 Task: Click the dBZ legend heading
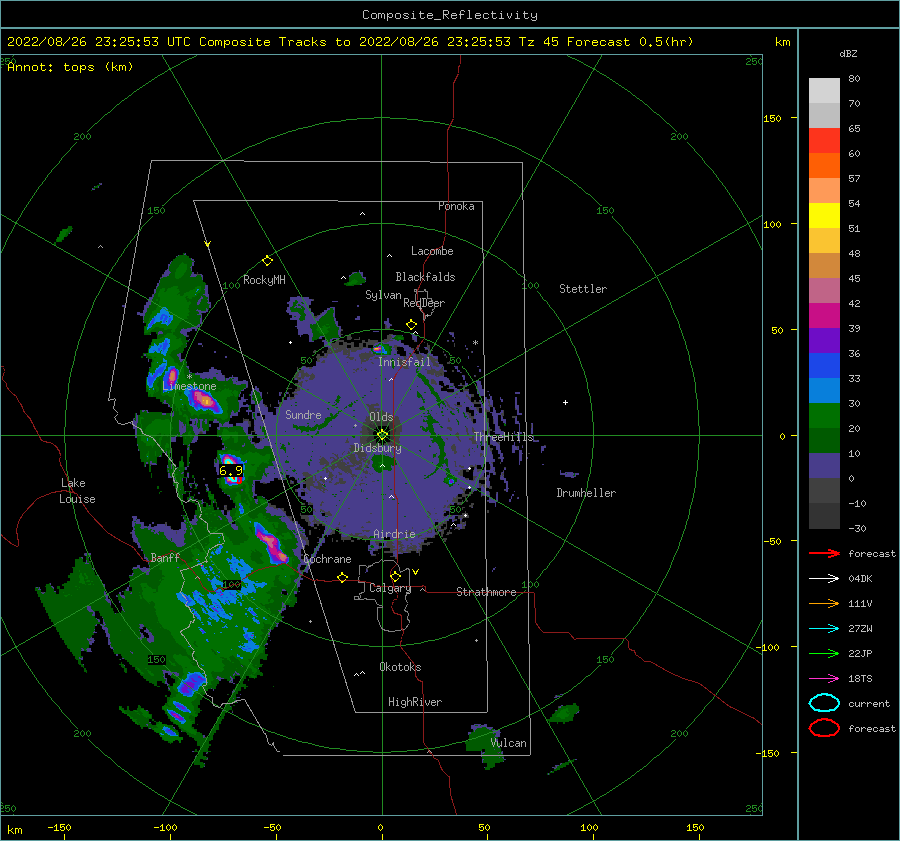(x=848, y=54)
